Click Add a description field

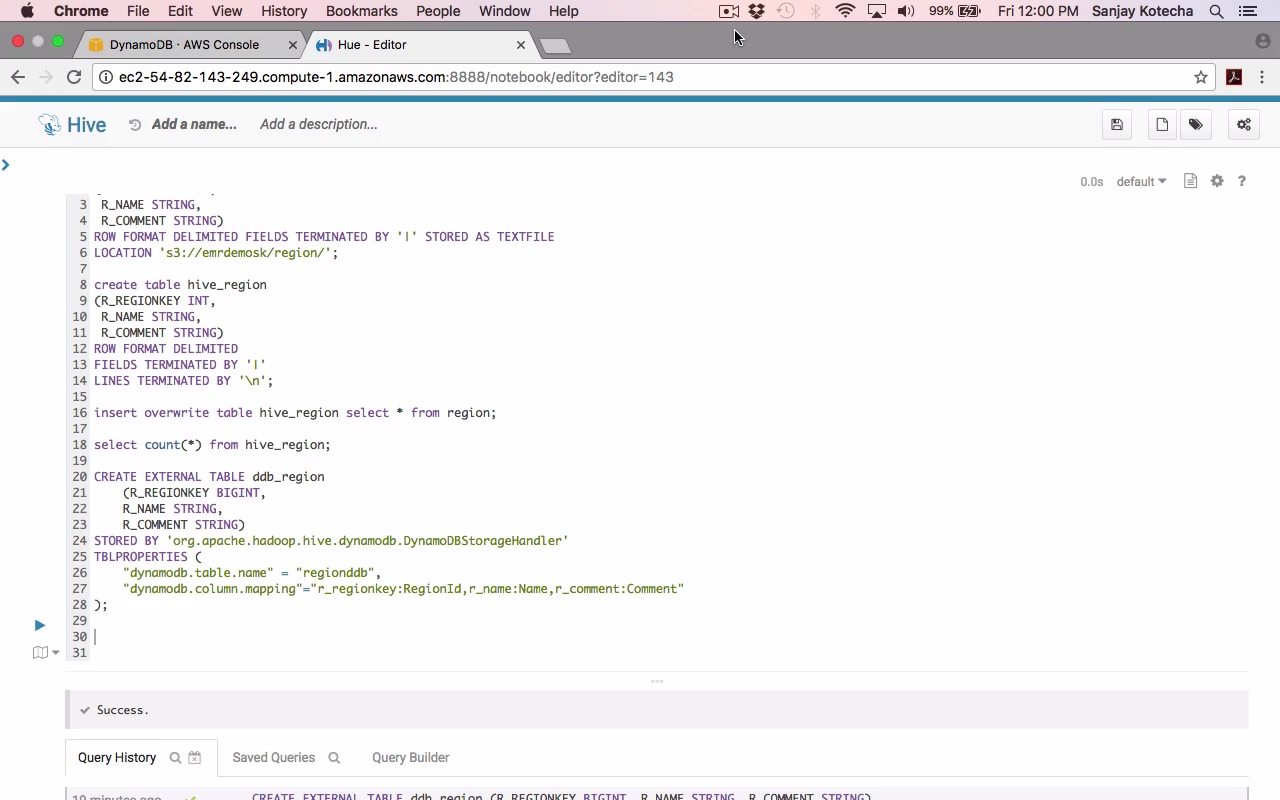[318, 125]
